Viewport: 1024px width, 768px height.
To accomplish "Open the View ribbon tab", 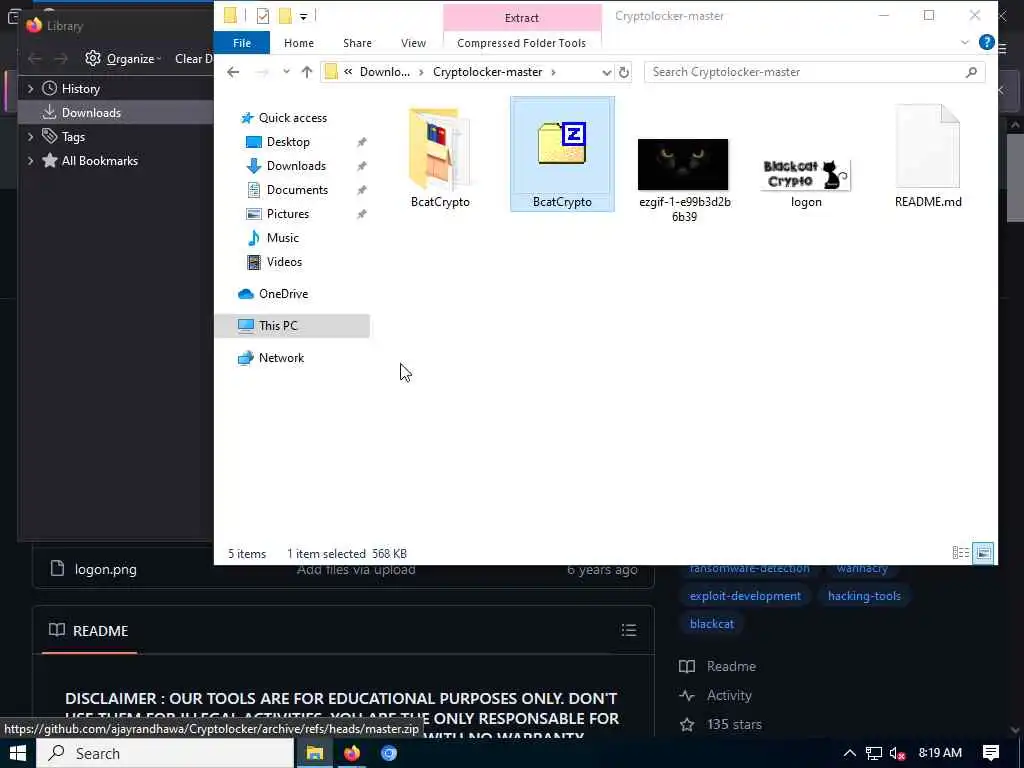I will point(413,43).
